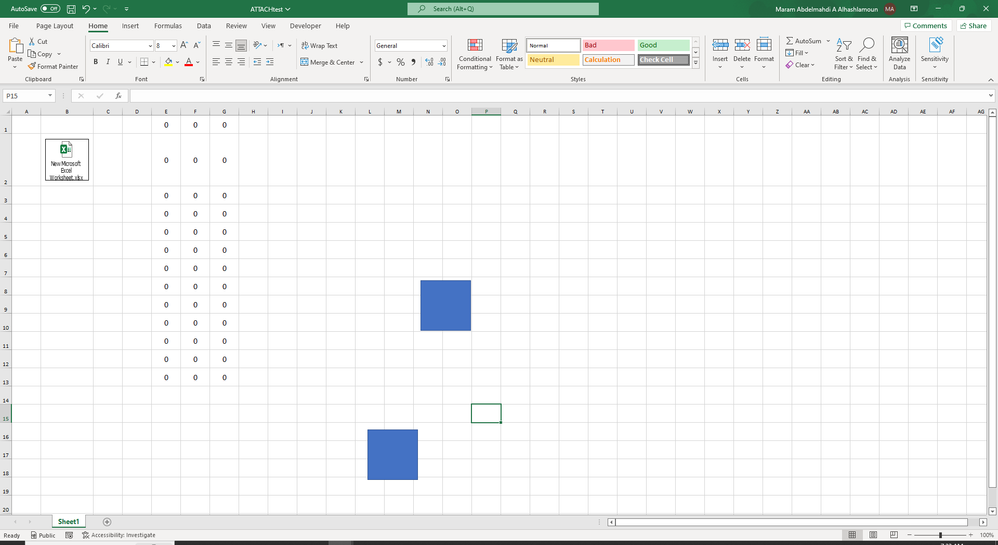Open Sort & Filter menu
Viewport: 998px width, 545px height.
click(844, 54)
